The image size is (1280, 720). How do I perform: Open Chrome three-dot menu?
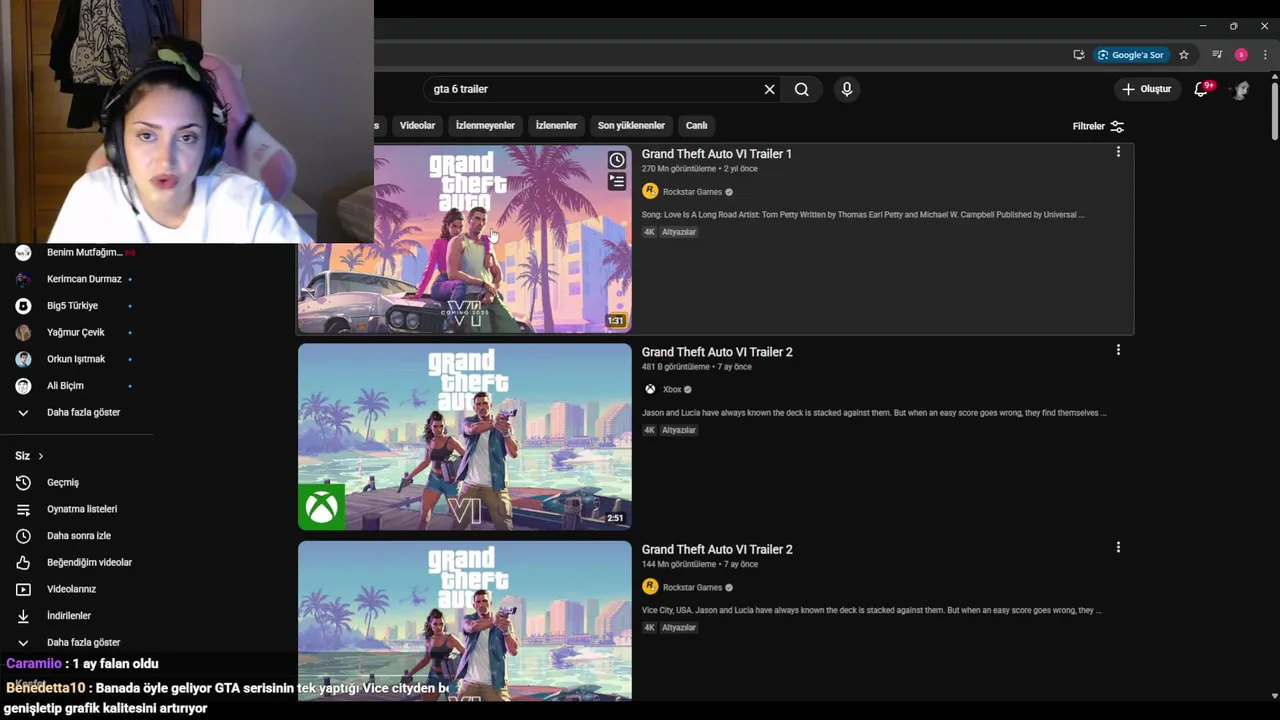(1265, 55)
